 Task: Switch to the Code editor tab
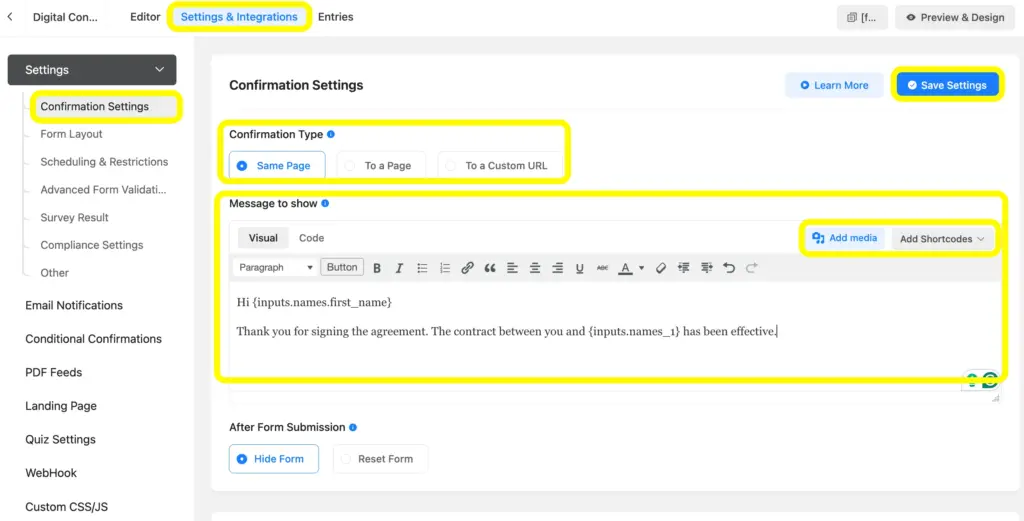click(312, 238)
